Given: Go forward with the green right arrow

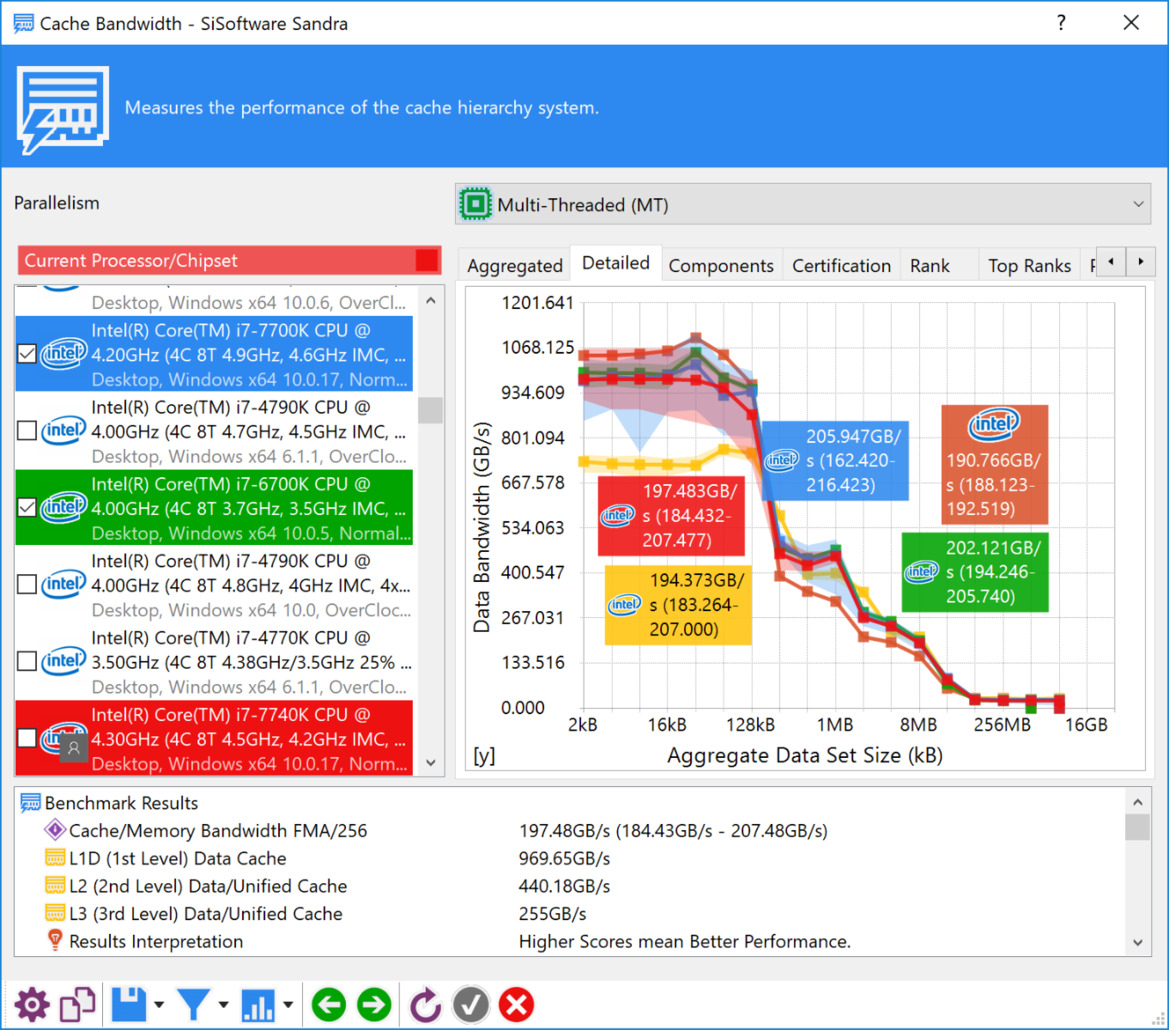Looking at the screenshot, I should pos(374,1005).
